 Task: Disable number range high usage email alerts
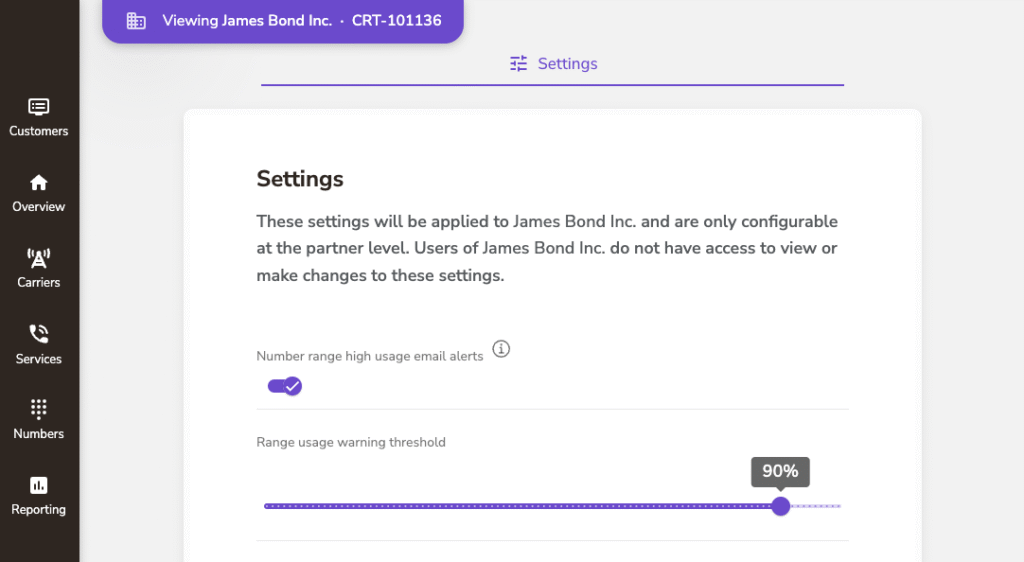point(285,386)
